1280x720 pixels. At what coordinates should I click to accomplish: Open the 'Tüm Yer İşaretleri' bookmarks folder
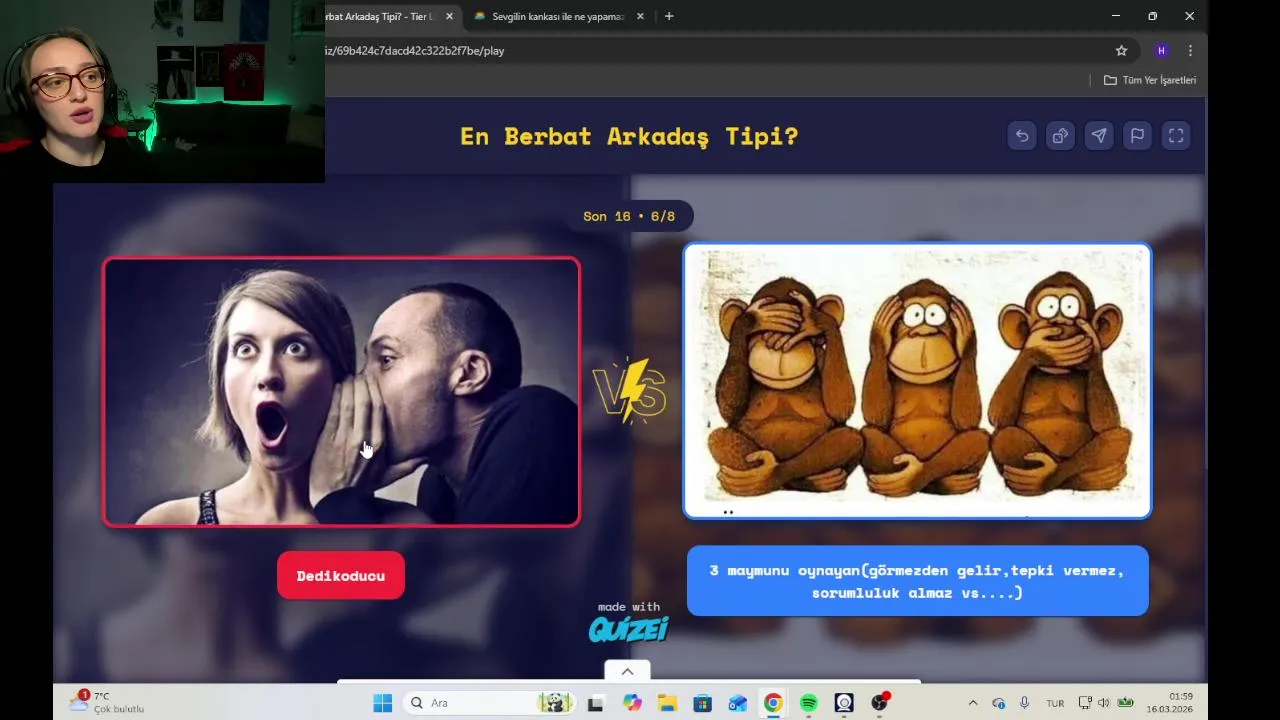pos(1150,80)
